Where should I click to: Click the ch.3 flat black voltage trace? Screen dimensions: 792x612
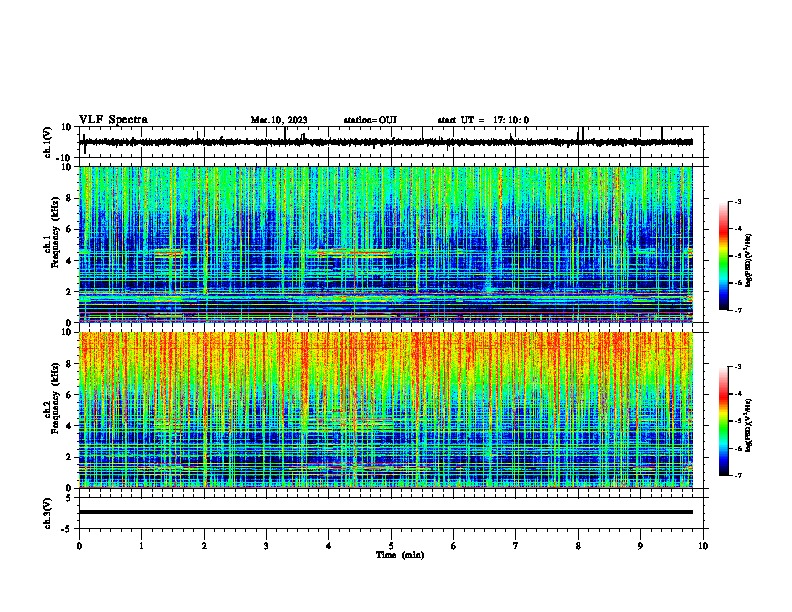[386, 512]
